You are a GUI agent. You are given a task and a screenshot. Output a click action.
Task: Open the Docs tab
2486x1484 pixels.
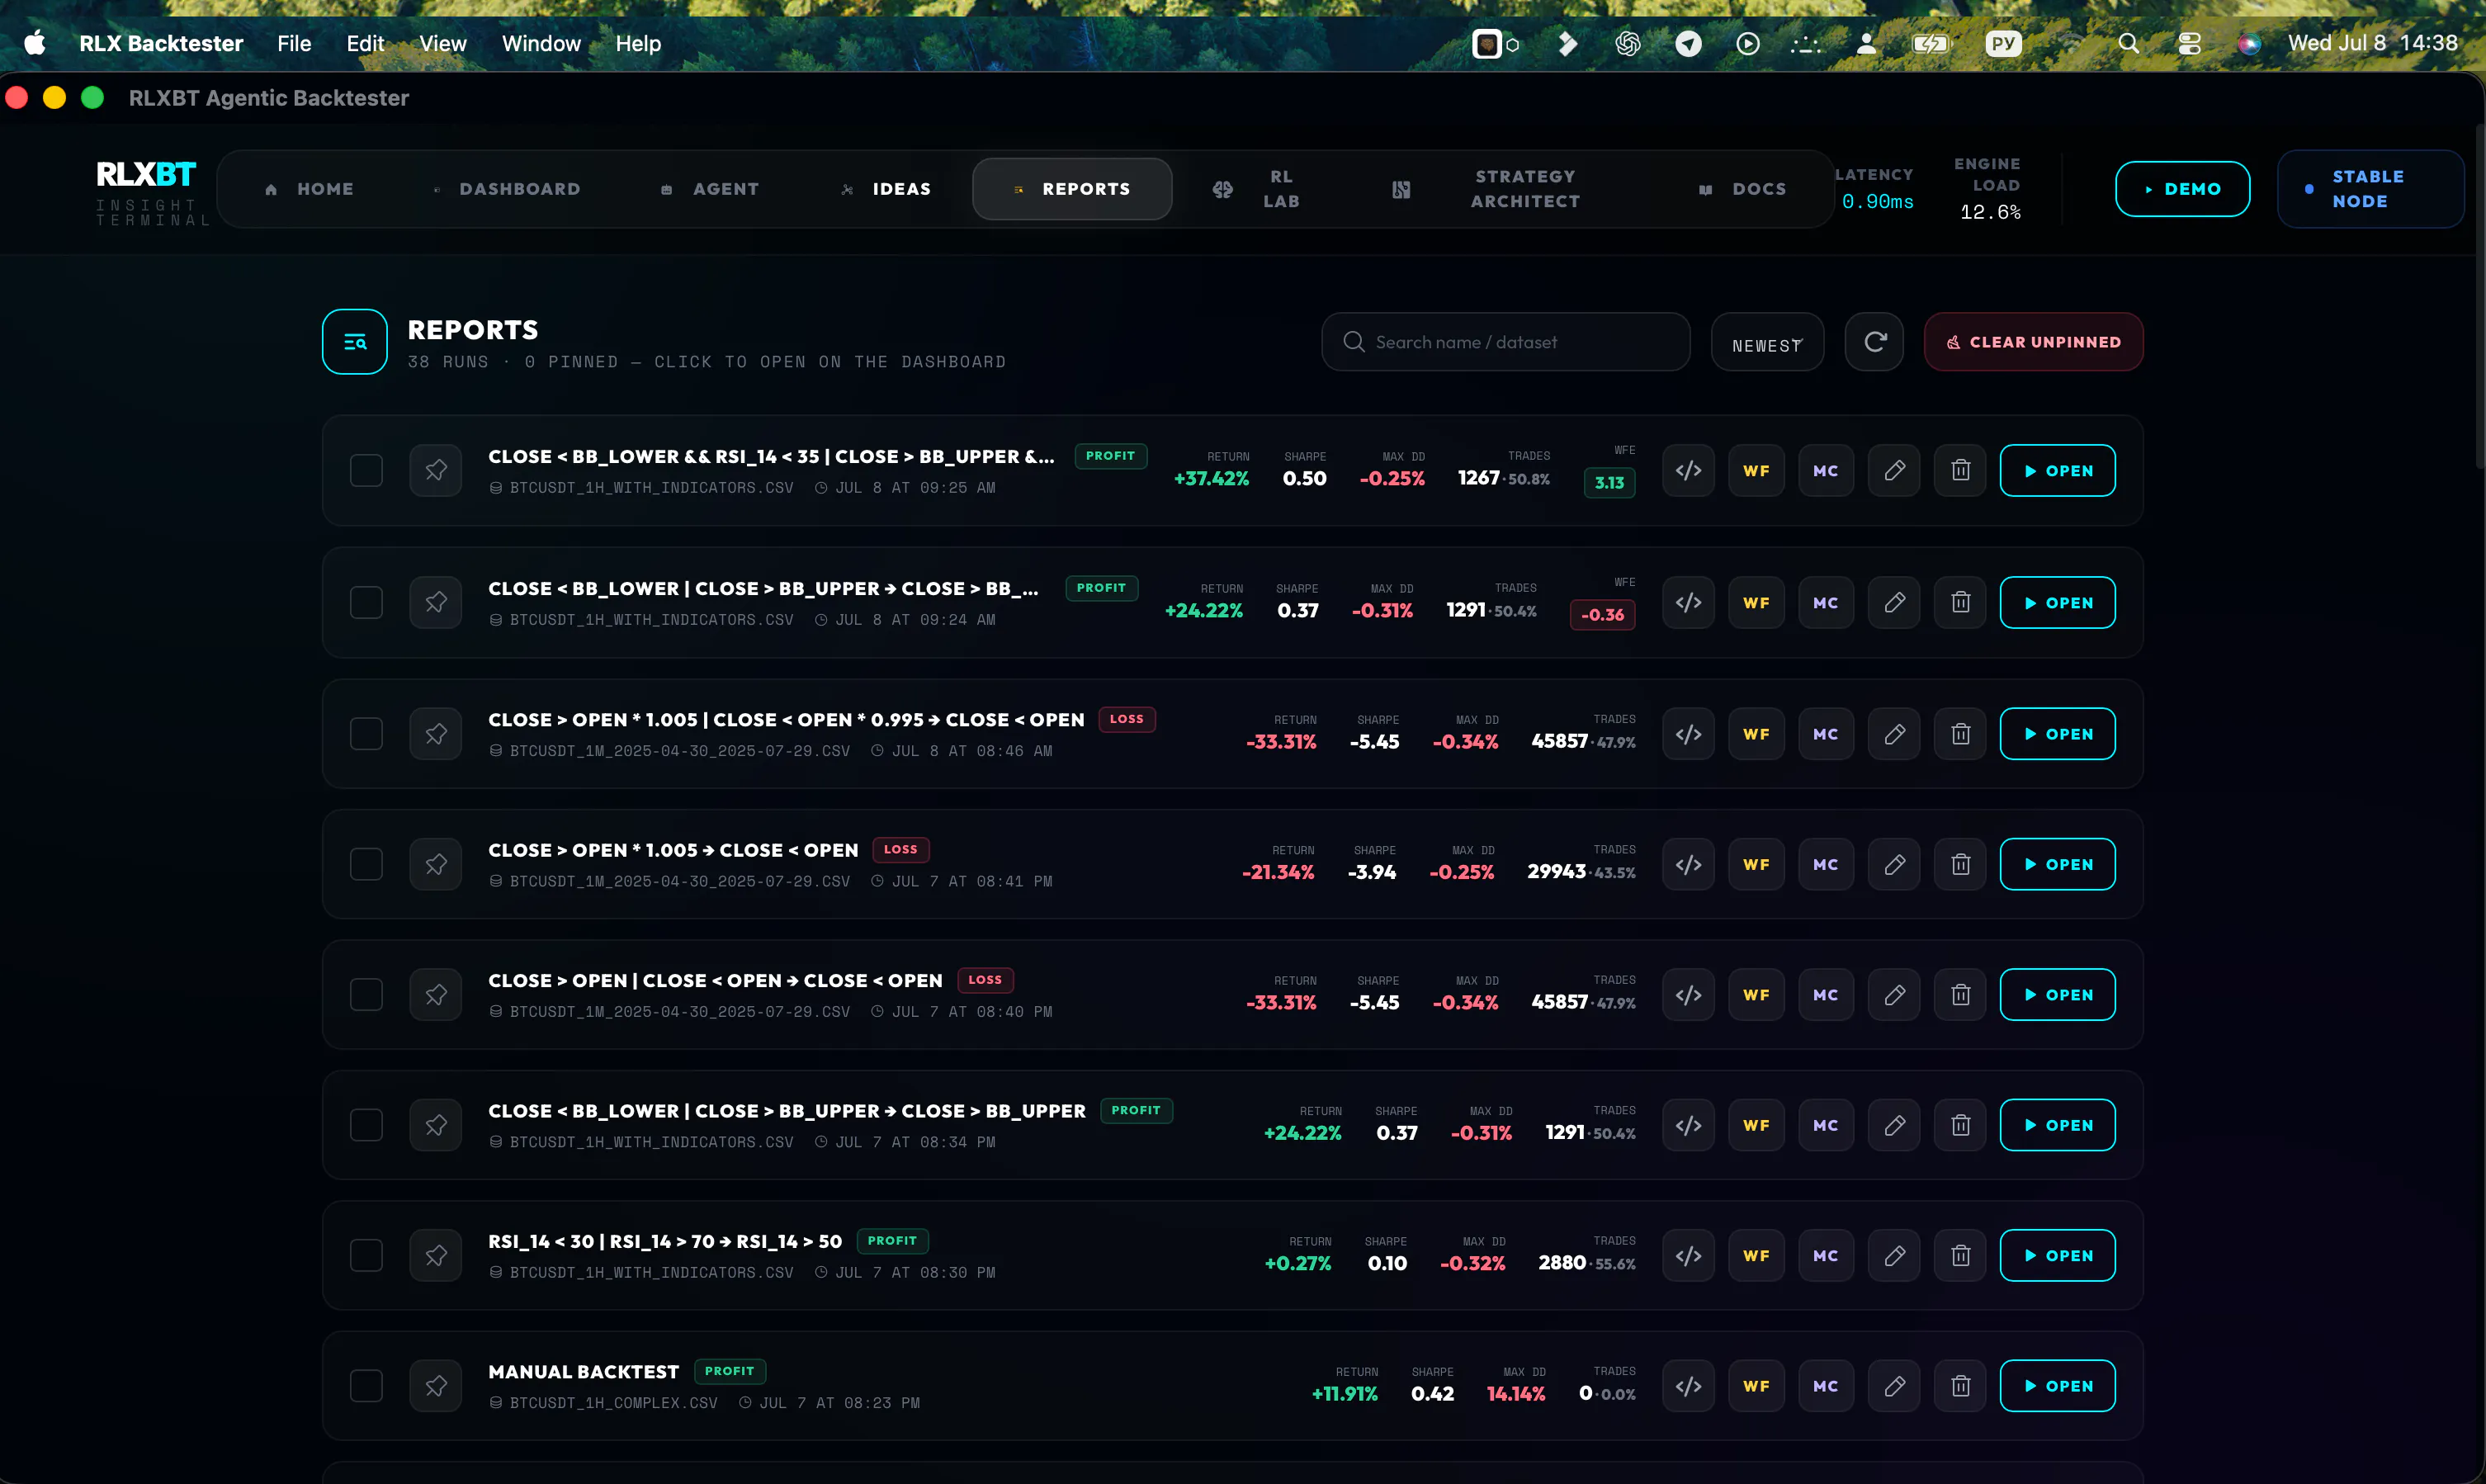tap(1742, 189)
